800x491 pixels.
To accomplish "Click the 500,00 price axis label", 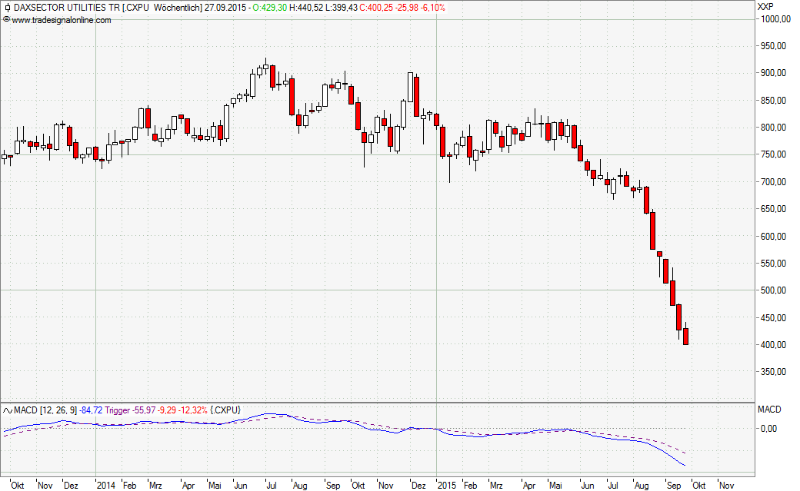I will pyautogui.click(x=773, y=291).
